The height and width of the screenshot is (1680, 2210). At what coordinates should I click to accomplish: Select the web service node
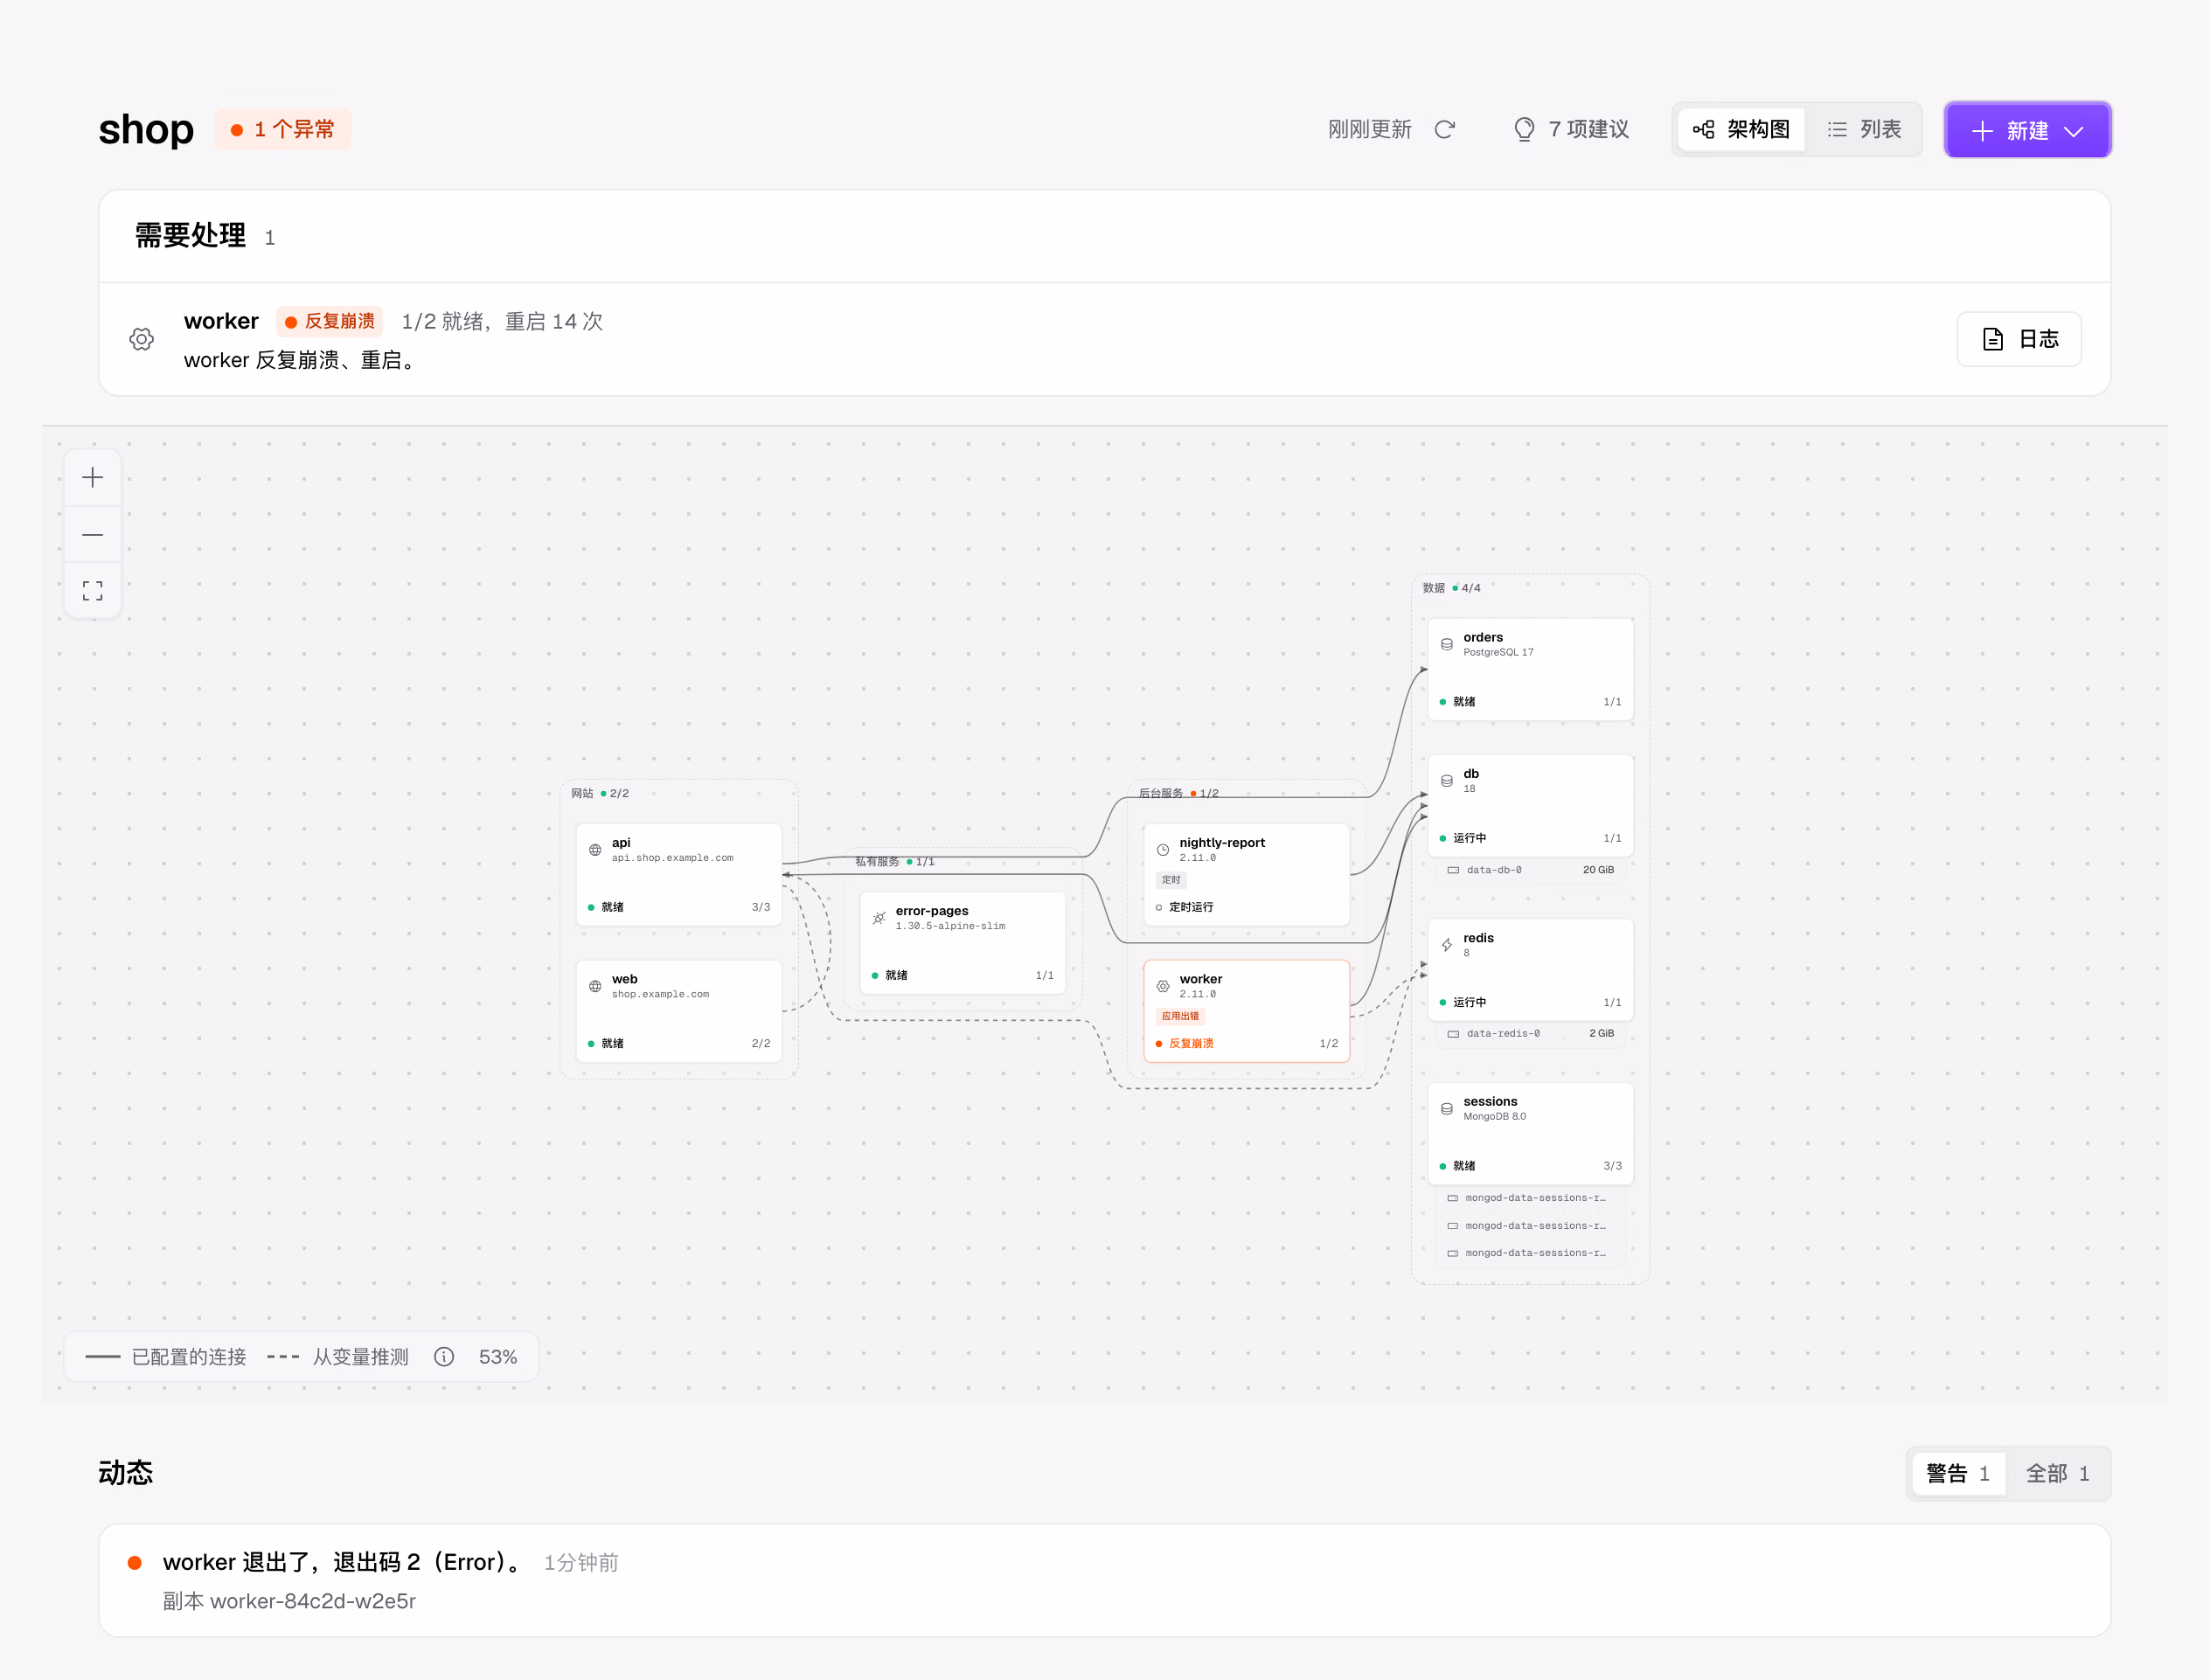[679, 1011]
